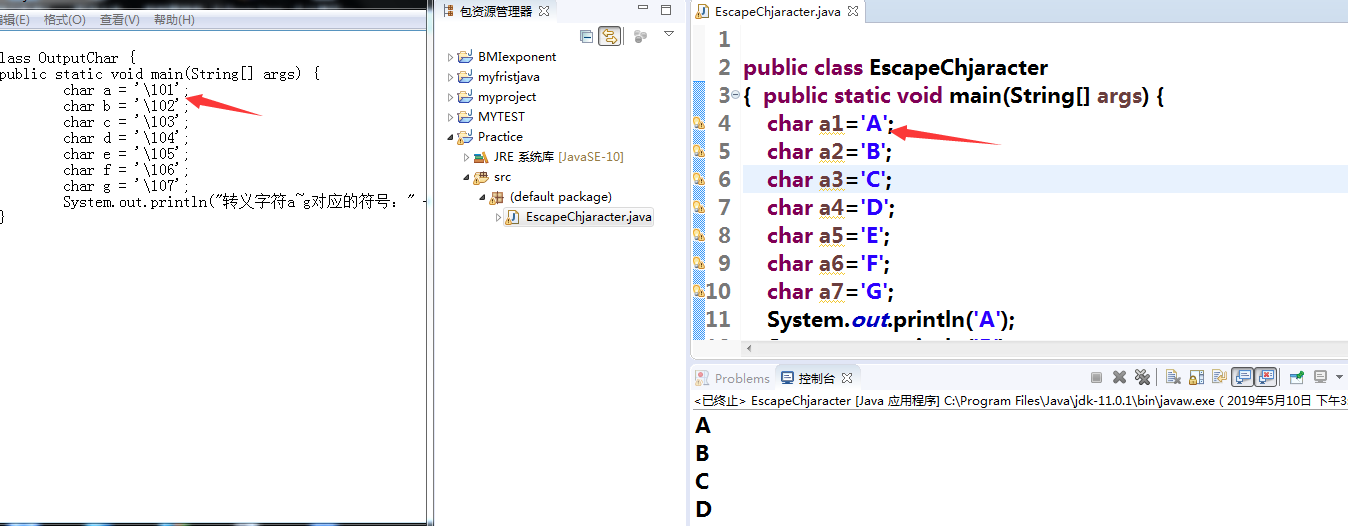Toggle Word Wrap in the console
The height and width of the screenshot is (526, 1348).
1219,377
